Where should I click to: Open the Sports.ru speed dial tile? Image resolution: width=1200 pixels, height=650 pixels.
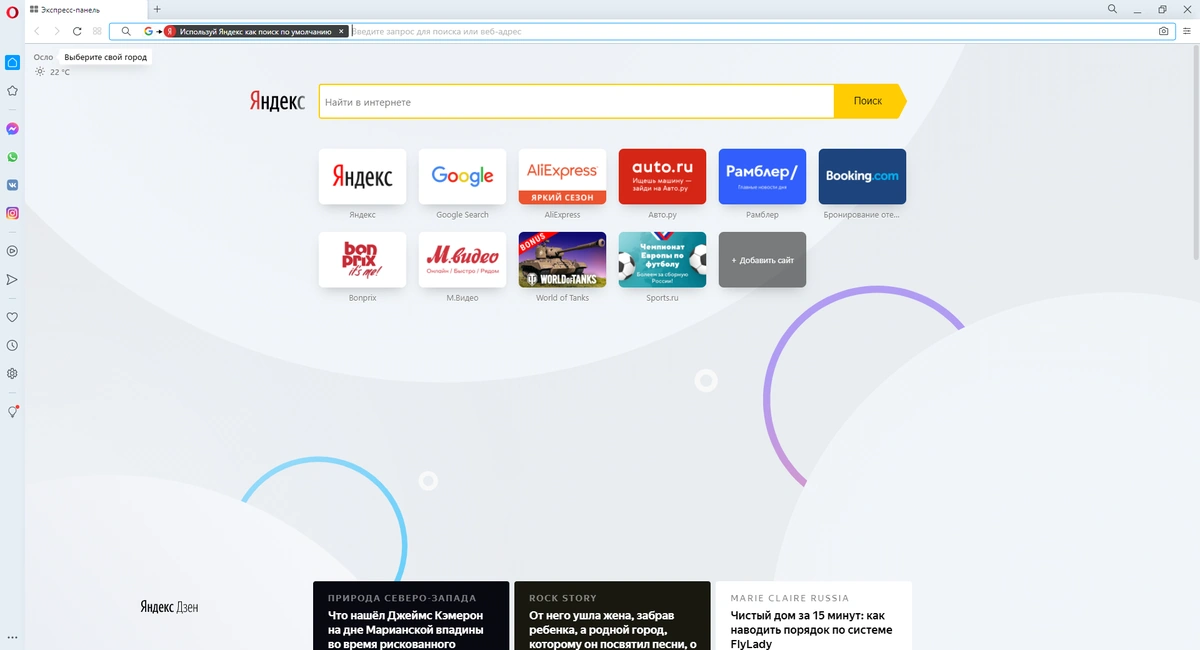(x=662, y=260)
